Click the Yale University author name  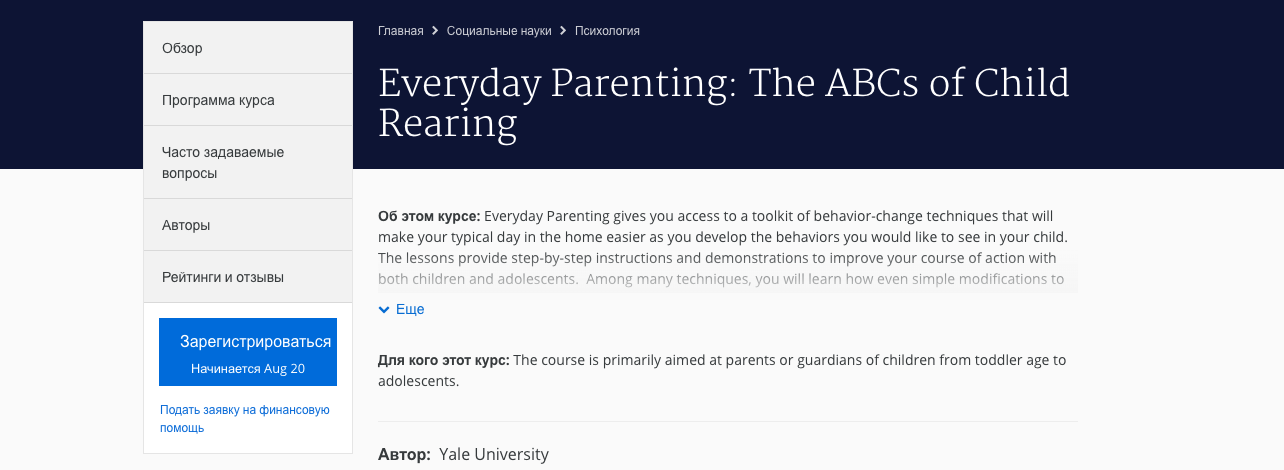tap(494, 455)
